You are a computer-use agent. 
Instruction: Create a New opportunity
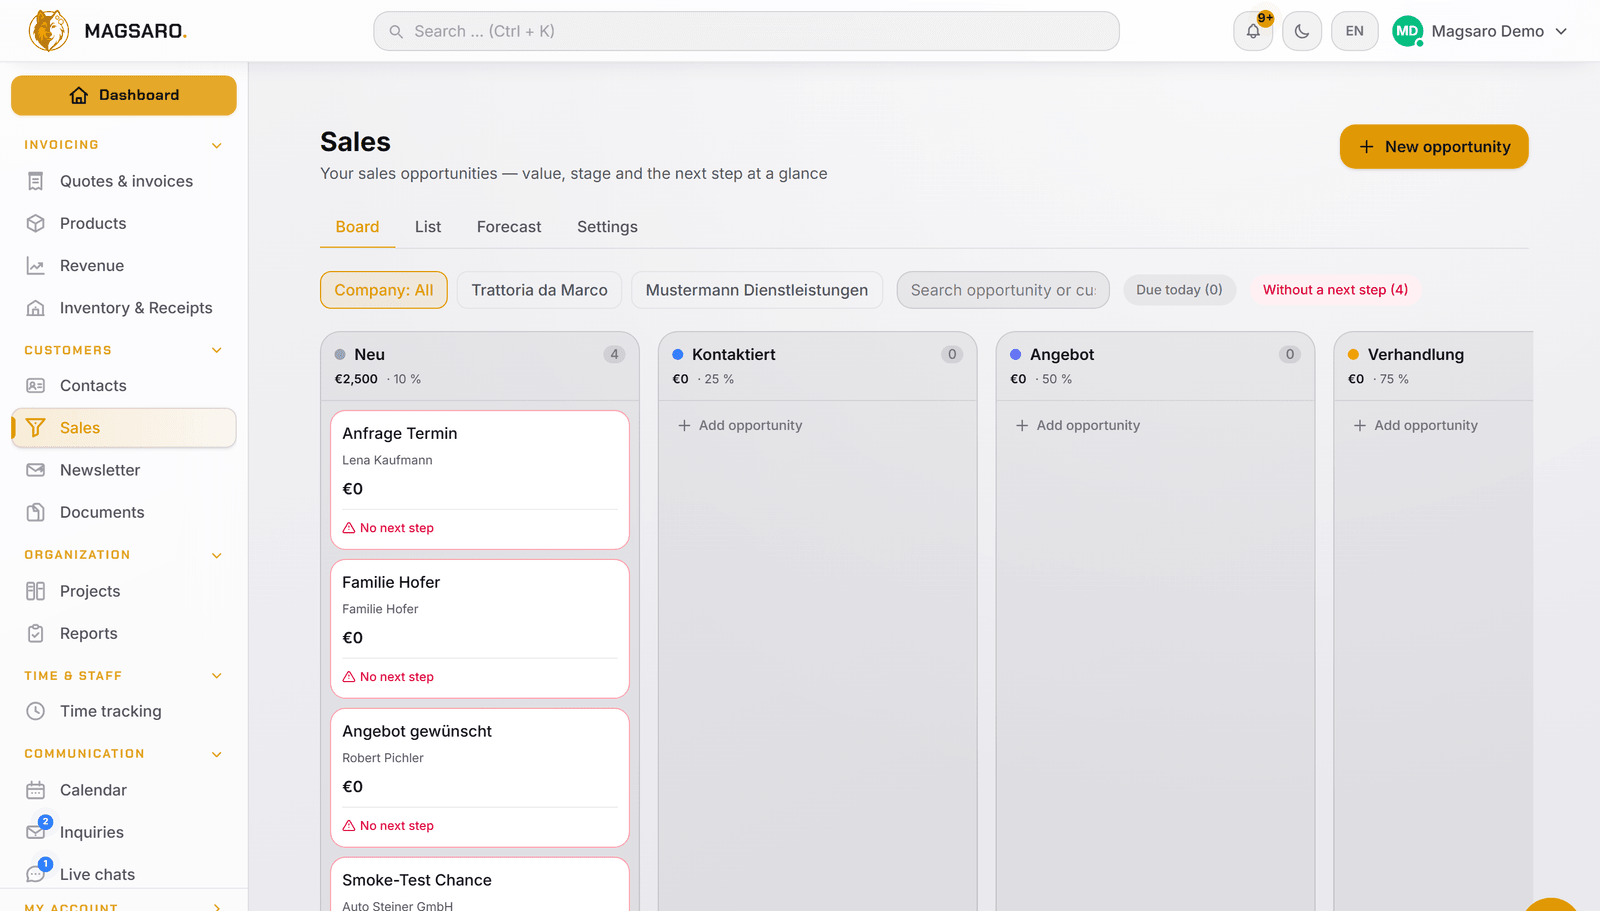click(1434, 147)
